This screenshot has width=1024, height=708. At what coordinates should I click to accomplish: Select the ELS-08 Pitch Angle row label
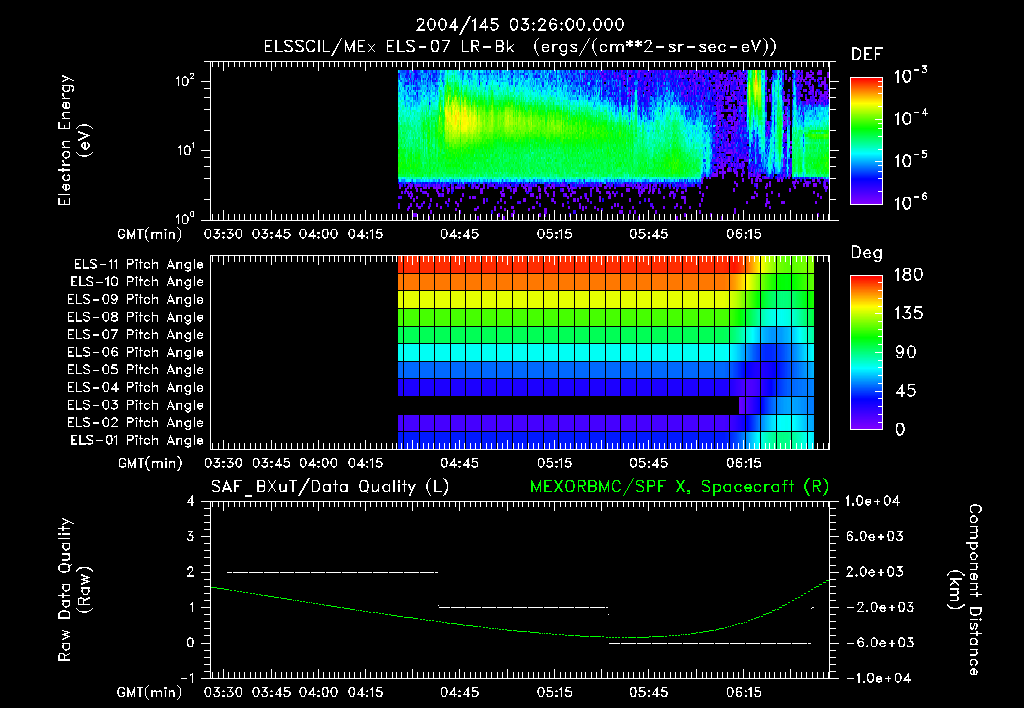coord(135,317)
